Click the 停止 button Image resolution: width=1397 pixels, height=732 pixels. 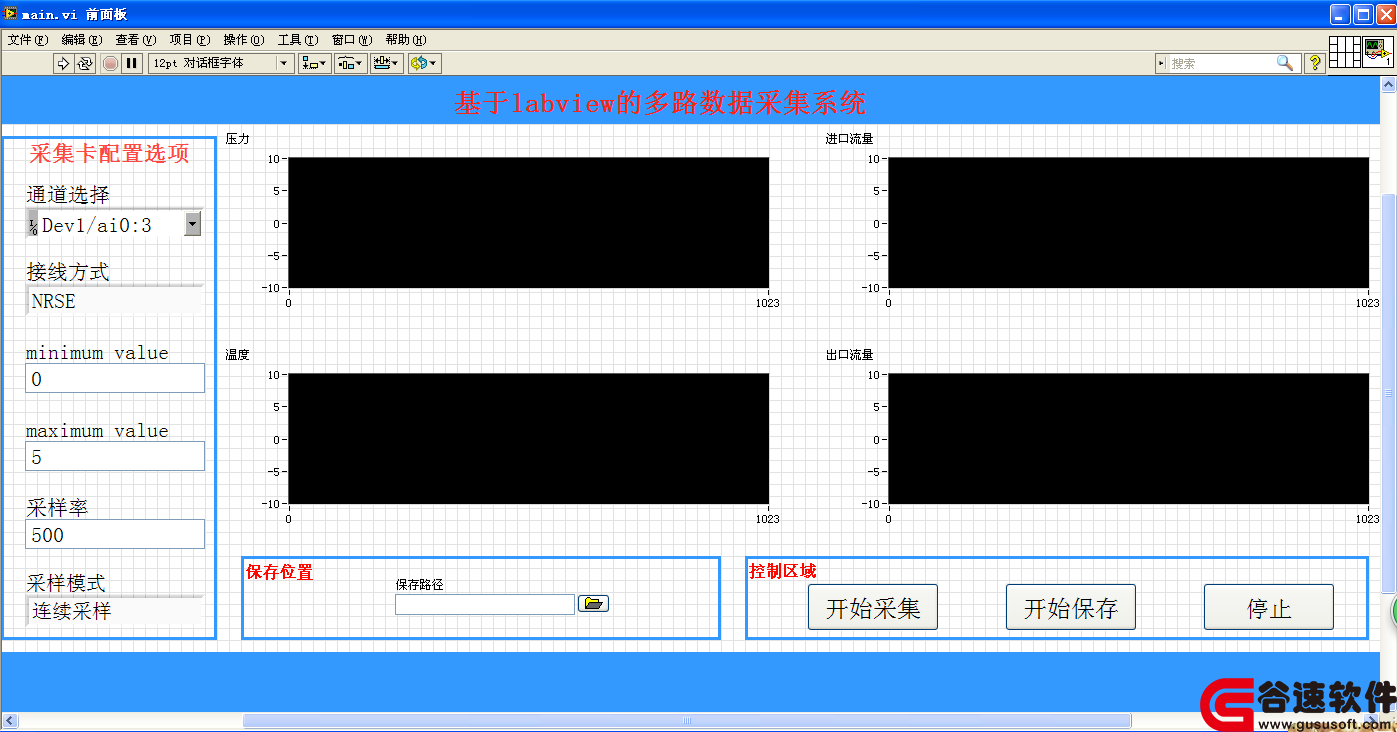coord(1269,607)
